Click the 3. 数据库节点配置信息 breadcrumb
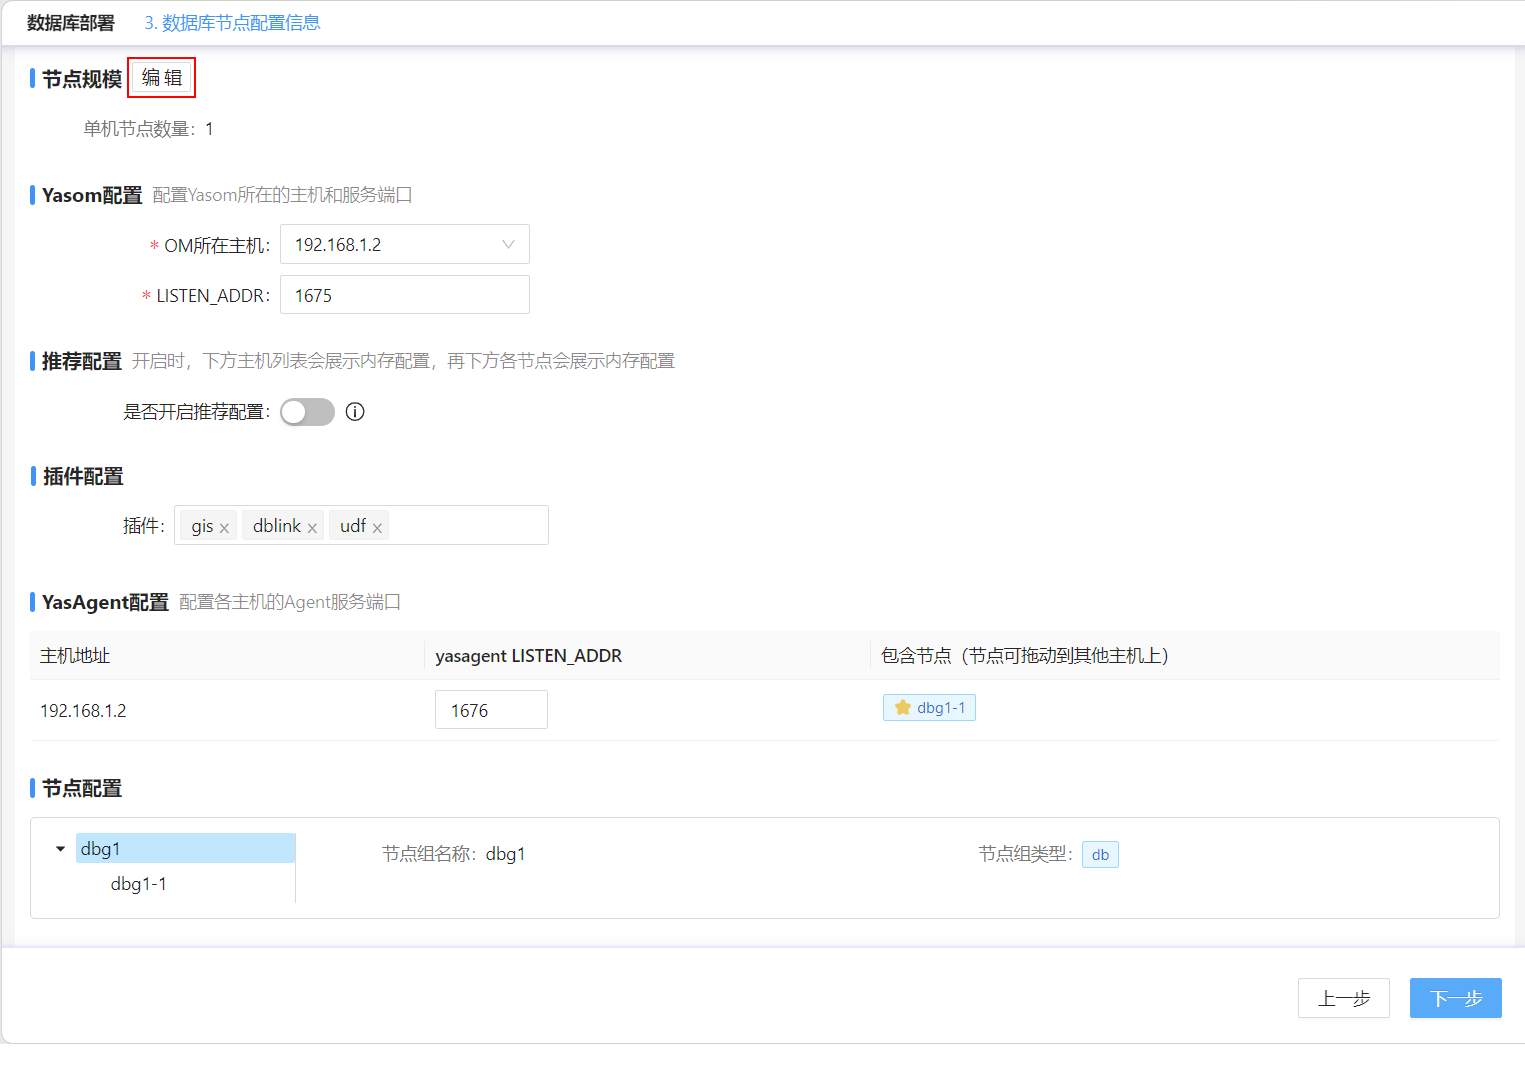This screenshot has width=1525, height=1081. coord(232,23)
